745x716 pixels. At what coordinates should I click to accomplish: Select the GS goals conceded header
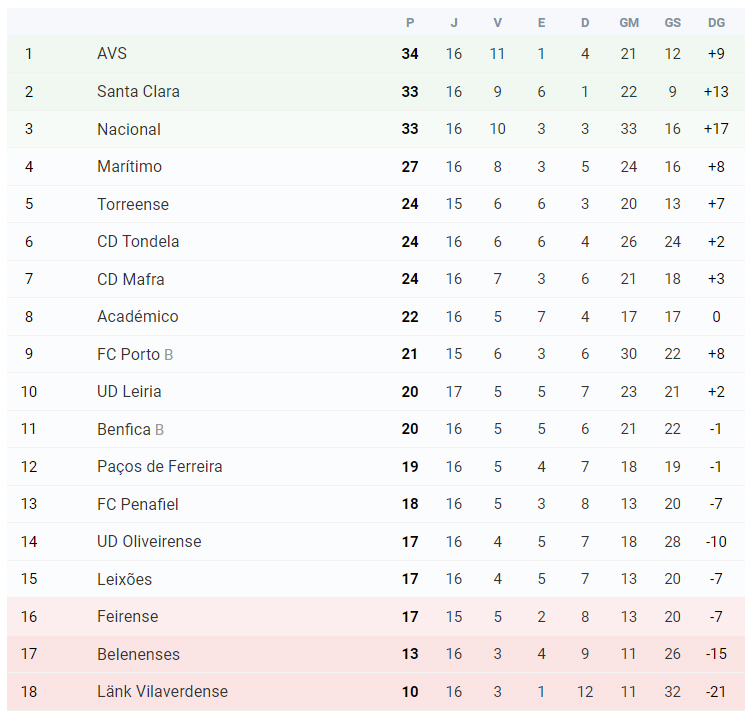coord(672,23)
